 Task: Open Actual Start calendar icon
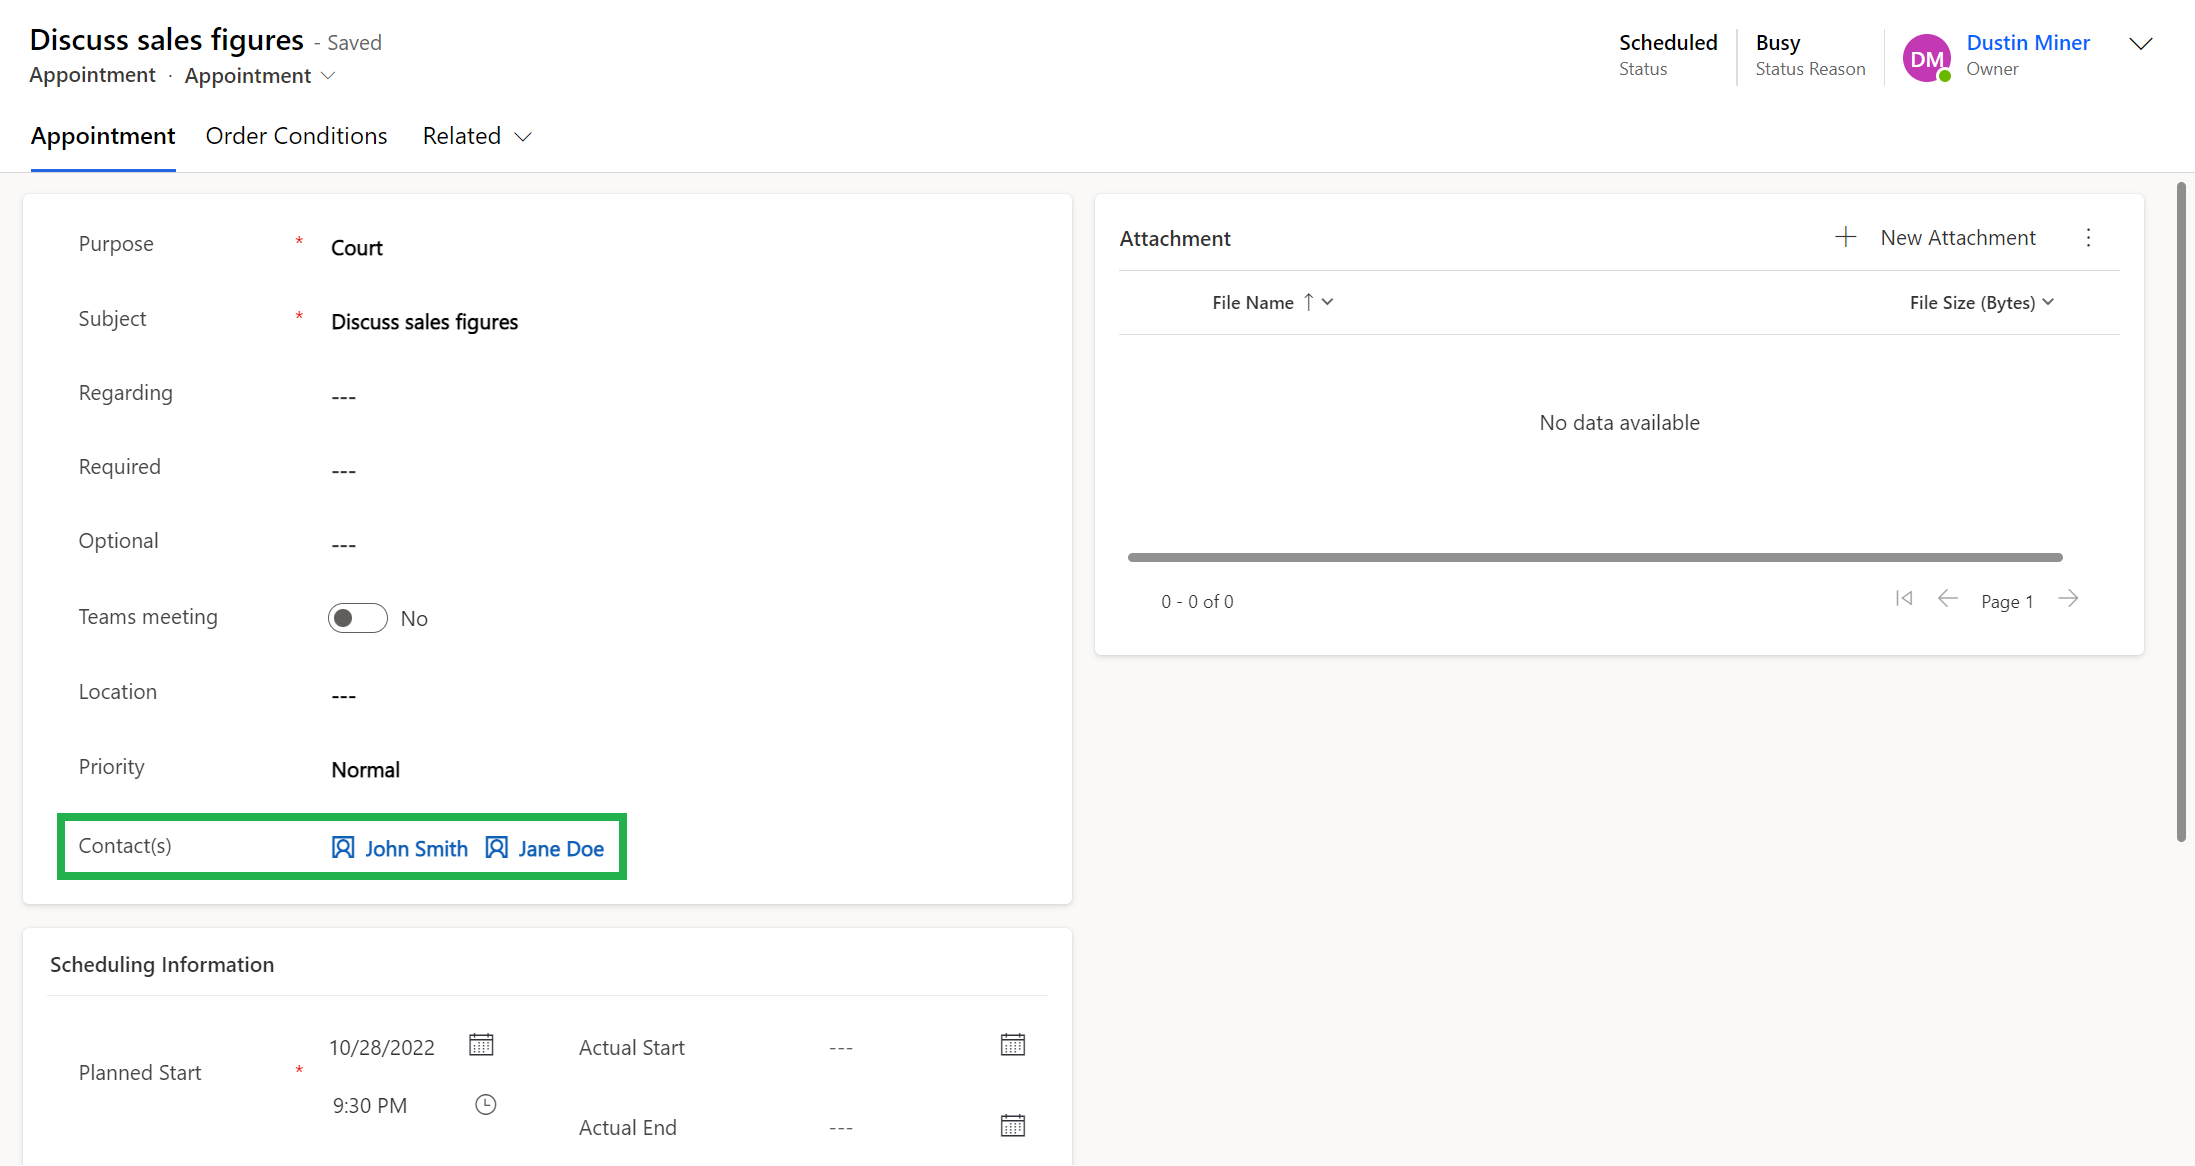pyautogui.click(x=1012, y=1045)
